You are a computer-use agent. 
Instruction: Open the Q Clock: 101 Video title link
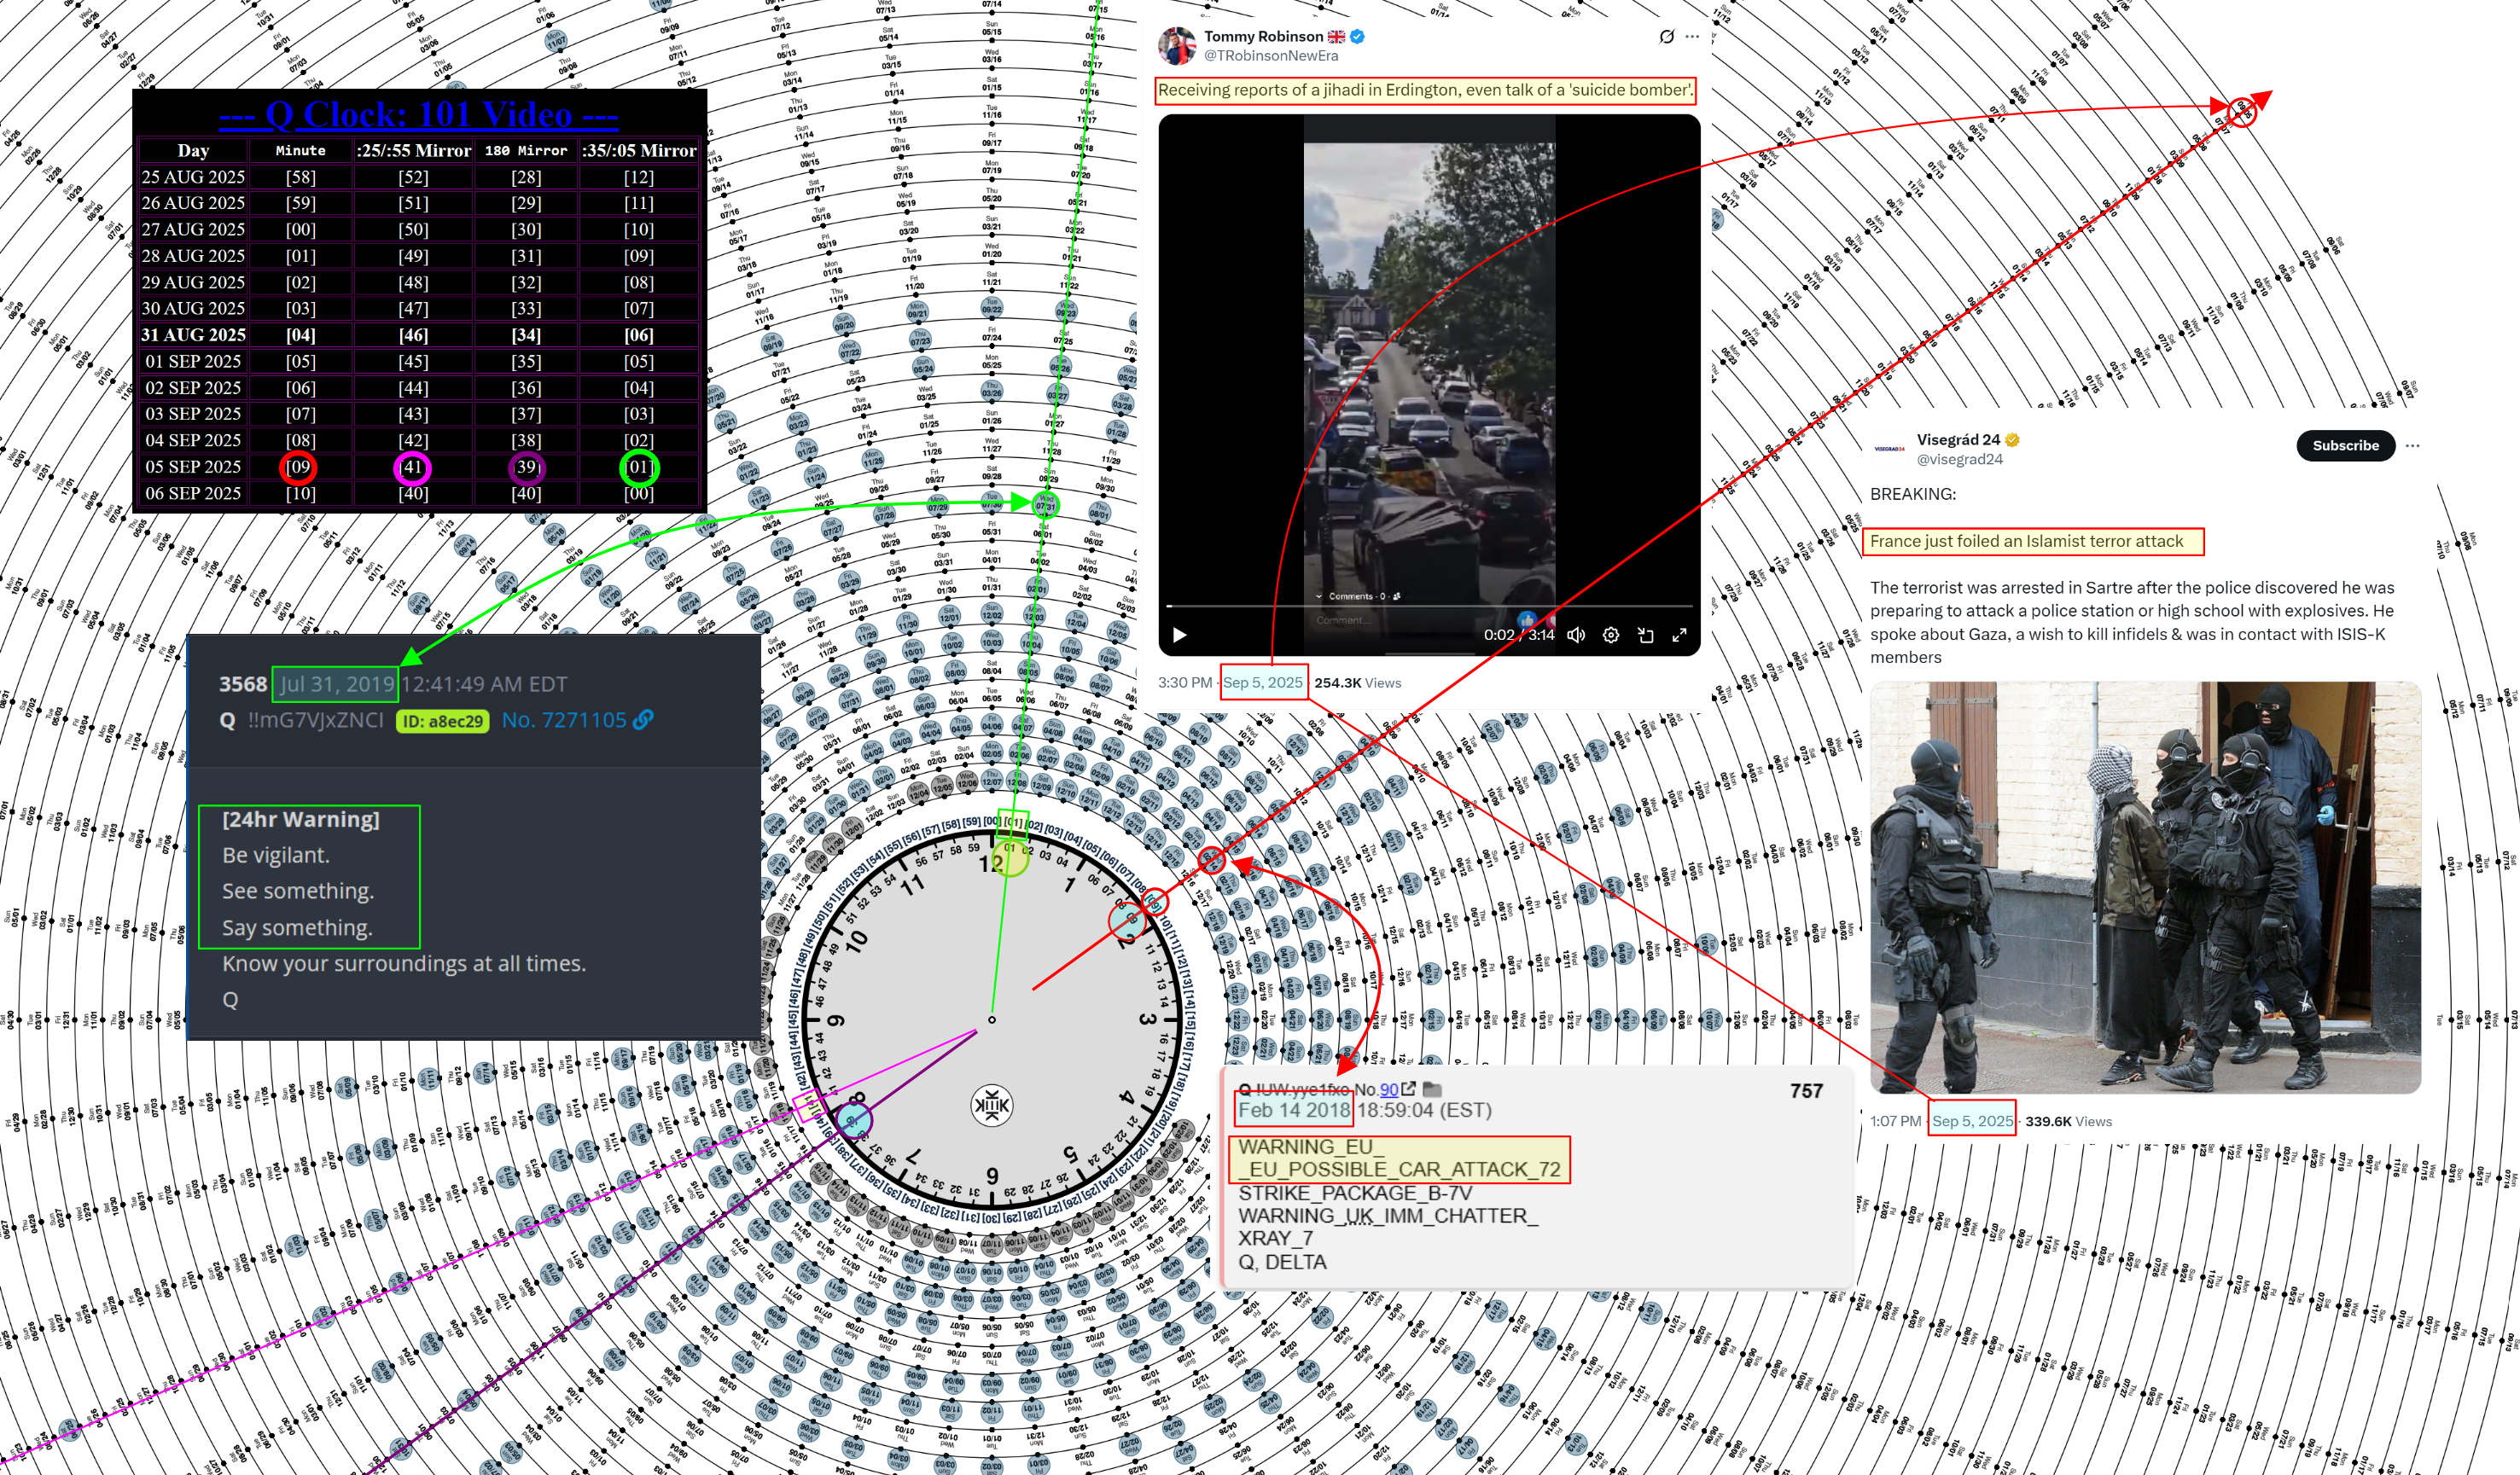click(419, 114)
